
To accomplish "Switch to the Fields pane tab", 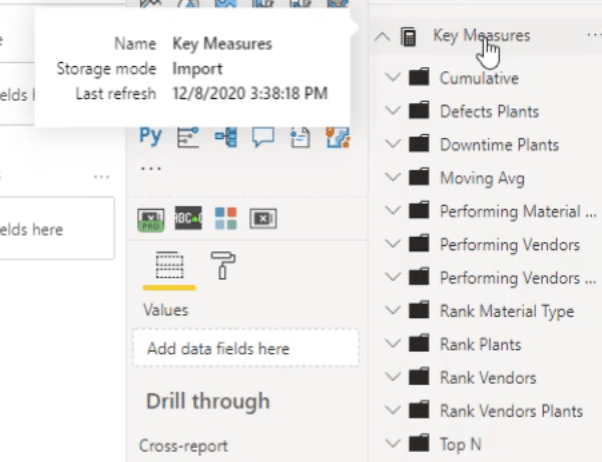I will (169, 265).
